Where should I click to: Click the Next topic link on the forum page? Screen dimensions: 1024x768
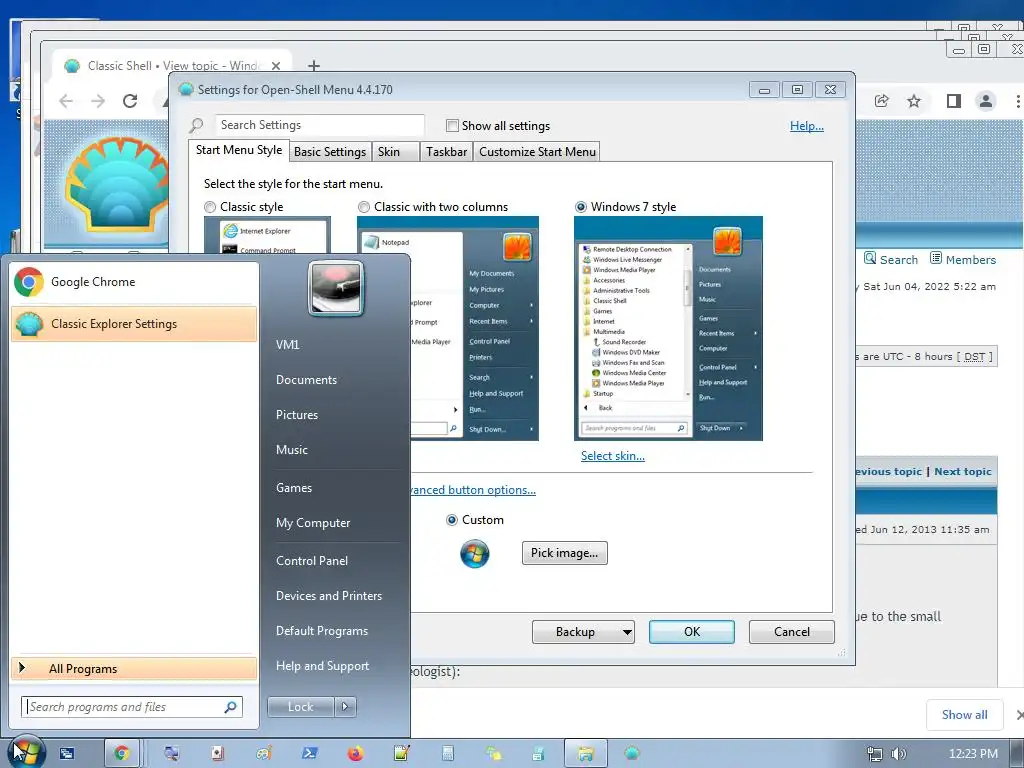[x=963, y=472]
